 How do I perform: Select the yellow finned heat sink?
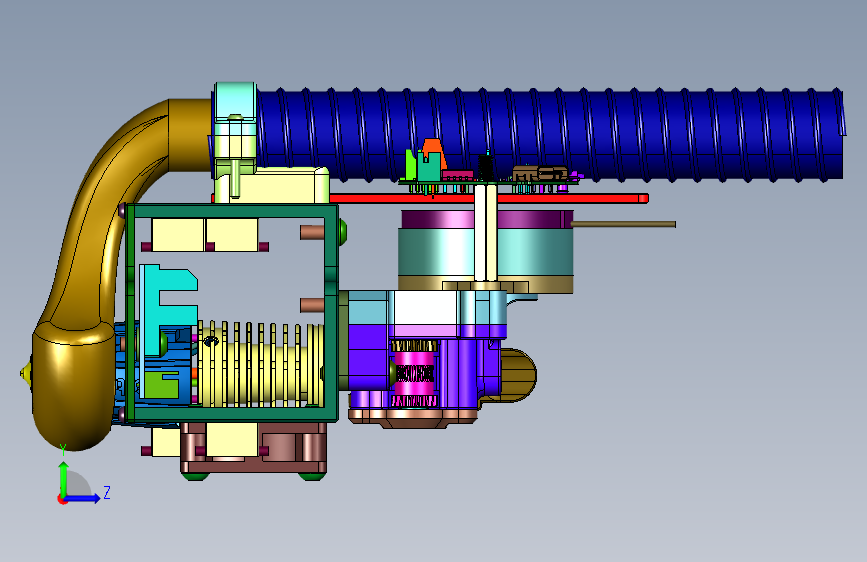(260, 364)
